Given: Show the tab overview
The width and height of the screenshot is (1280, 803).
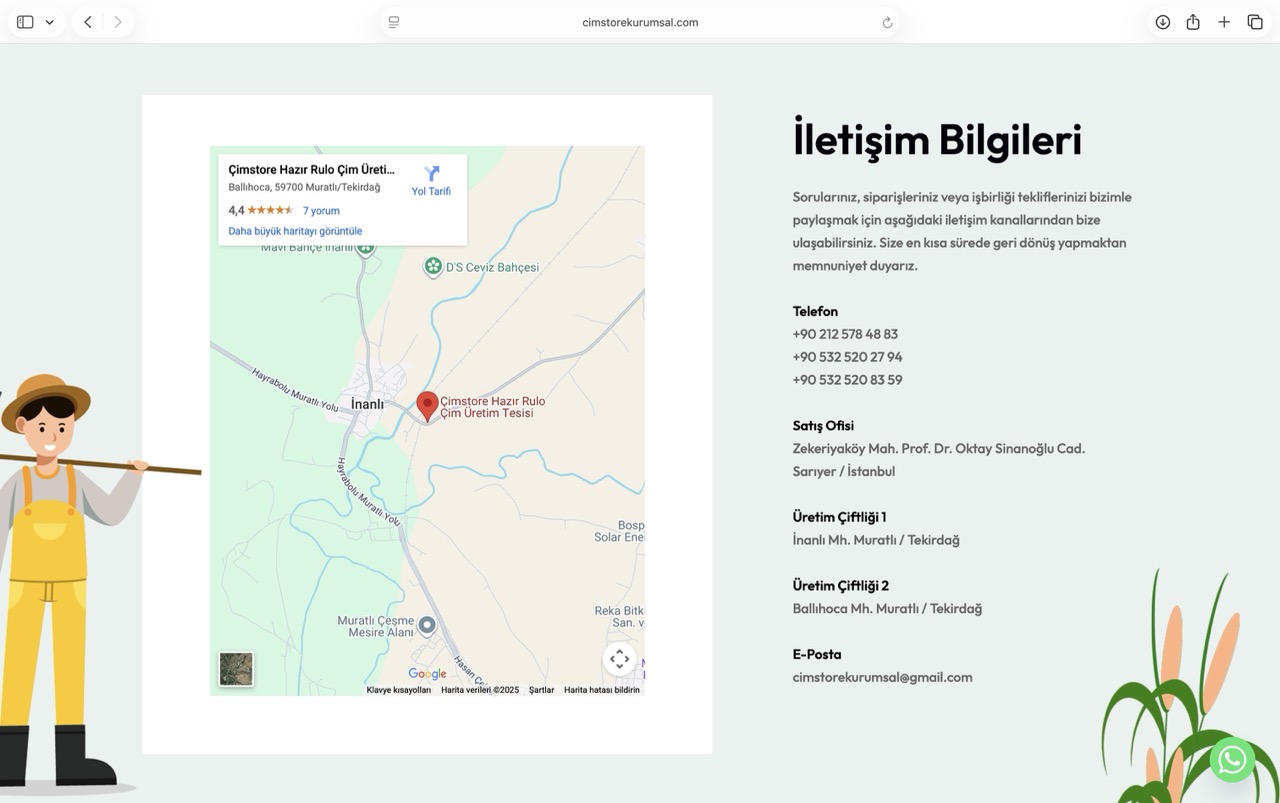Looking at the screenshot, I should [x=1255, y=22].
